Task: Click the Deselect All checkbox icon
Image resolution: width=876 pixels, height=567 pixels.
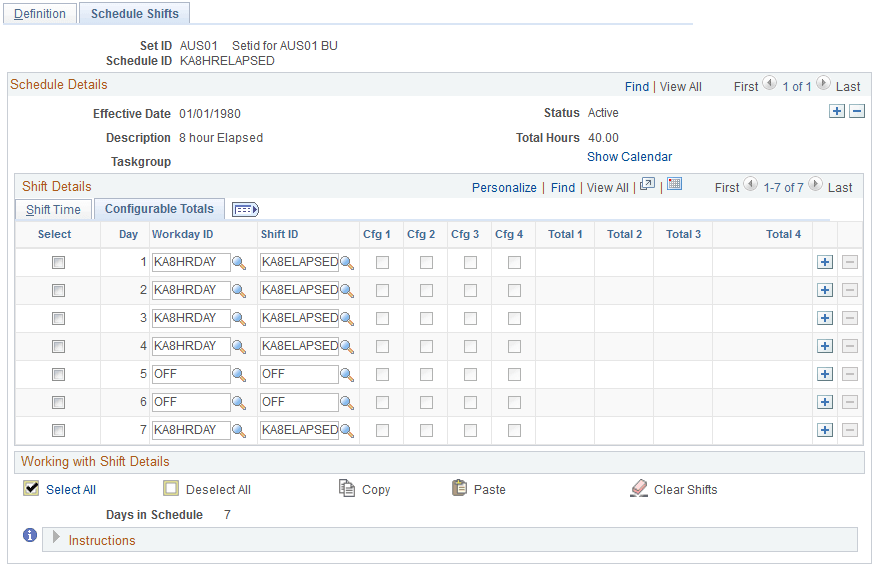Action: click(x=171, y=489)
